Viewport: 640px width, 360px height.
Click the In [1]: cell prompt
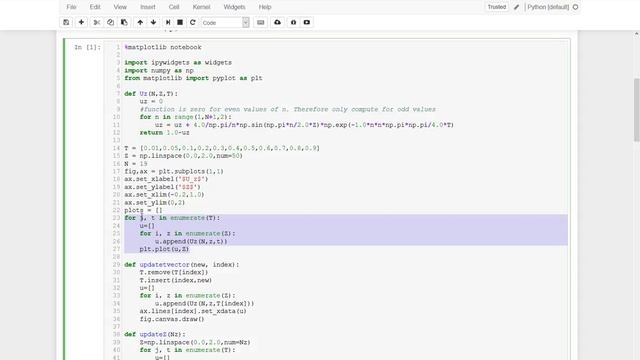coord(87,47)
